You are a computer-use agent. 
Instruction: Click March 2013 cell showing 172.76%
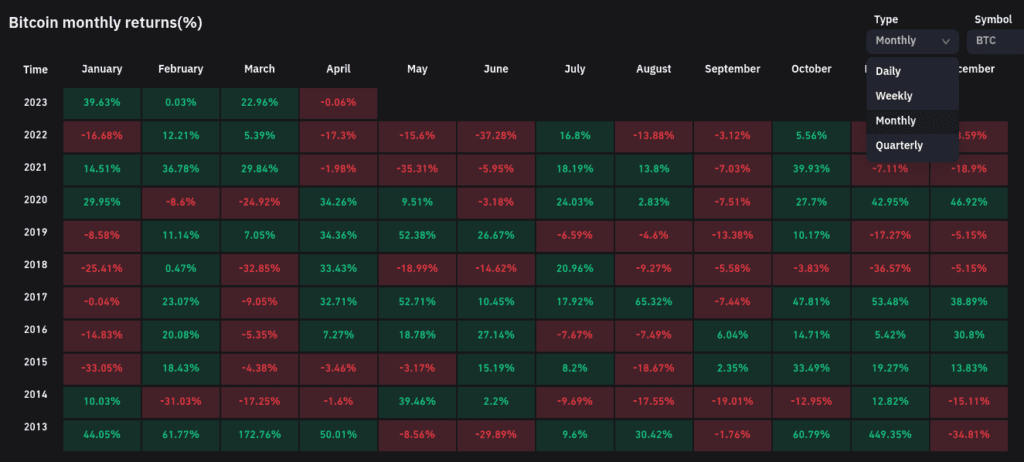(x=259, y=435)
